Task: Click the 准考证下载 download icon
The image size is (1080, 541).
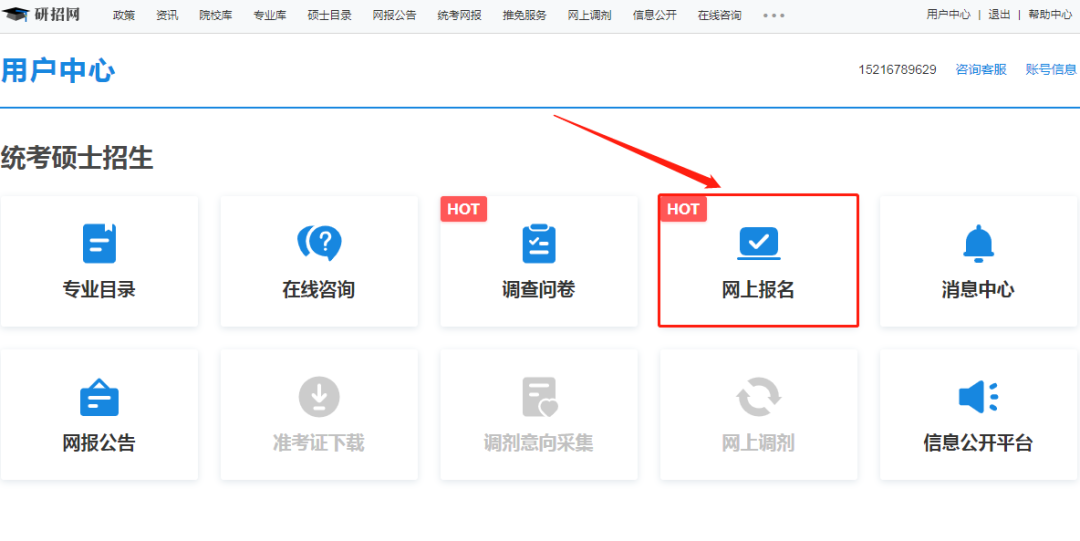Action: click(319, 397)
